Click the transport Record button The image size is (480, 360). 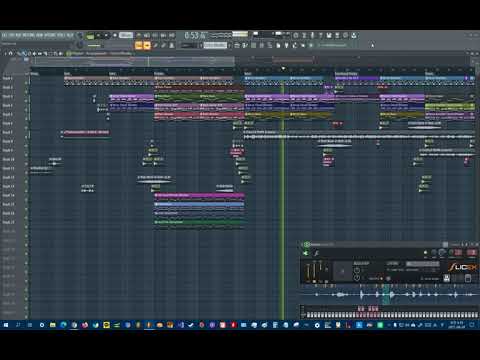[115, 35]
